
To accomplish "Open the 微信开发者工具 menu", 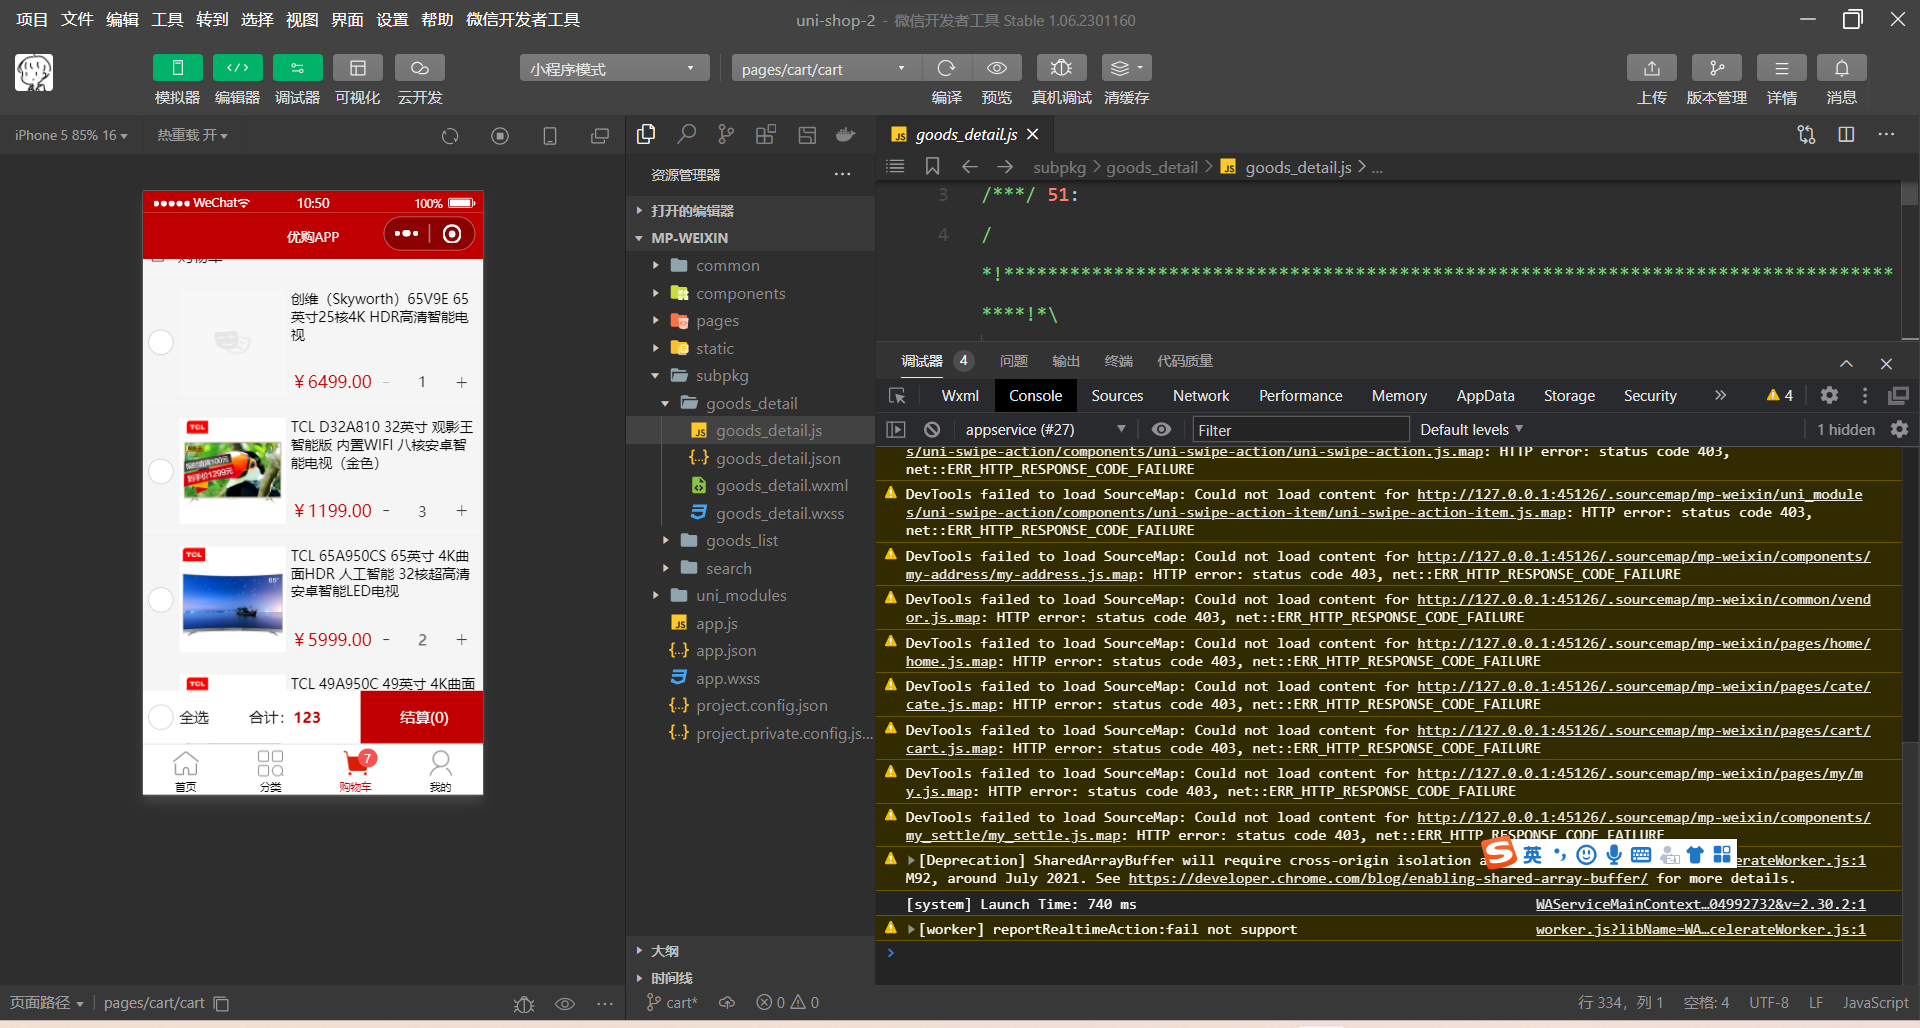I will tap(523, 20).
